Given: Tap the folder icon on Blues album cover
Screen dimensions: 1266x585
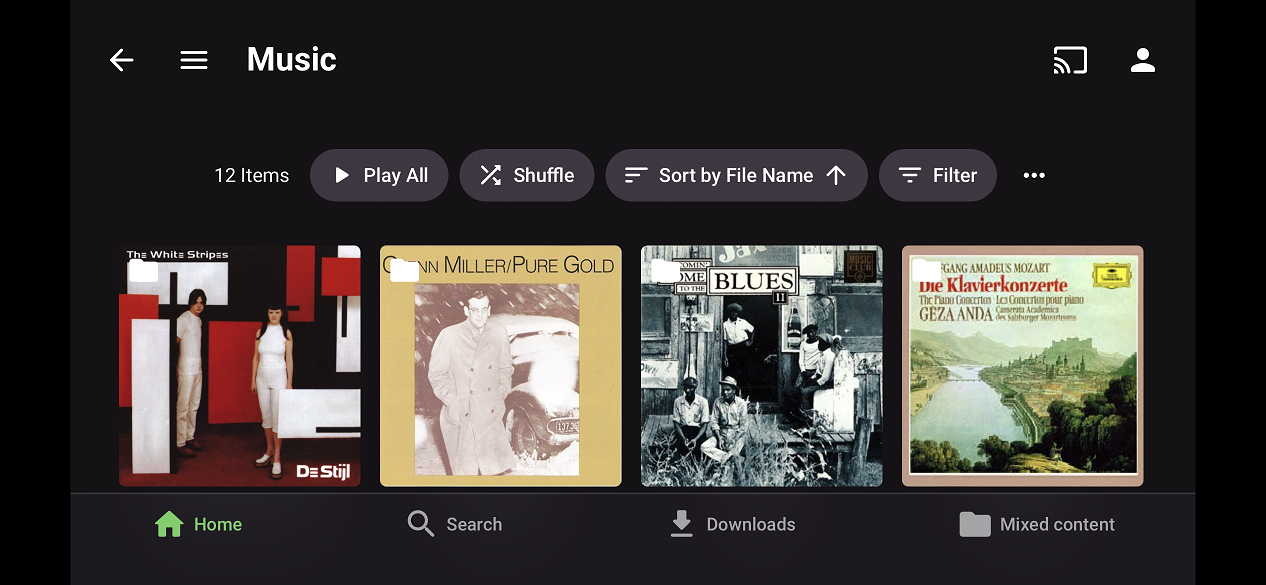Looking at the screenshot, I should click(665, 270).
